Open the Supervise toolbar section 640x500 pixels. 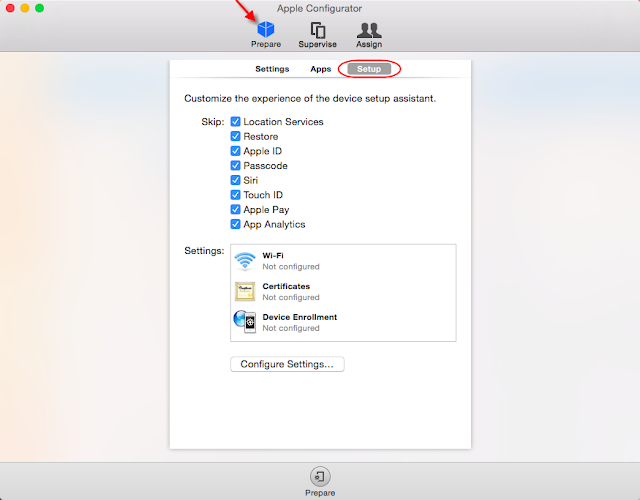(x=318, y=34)
